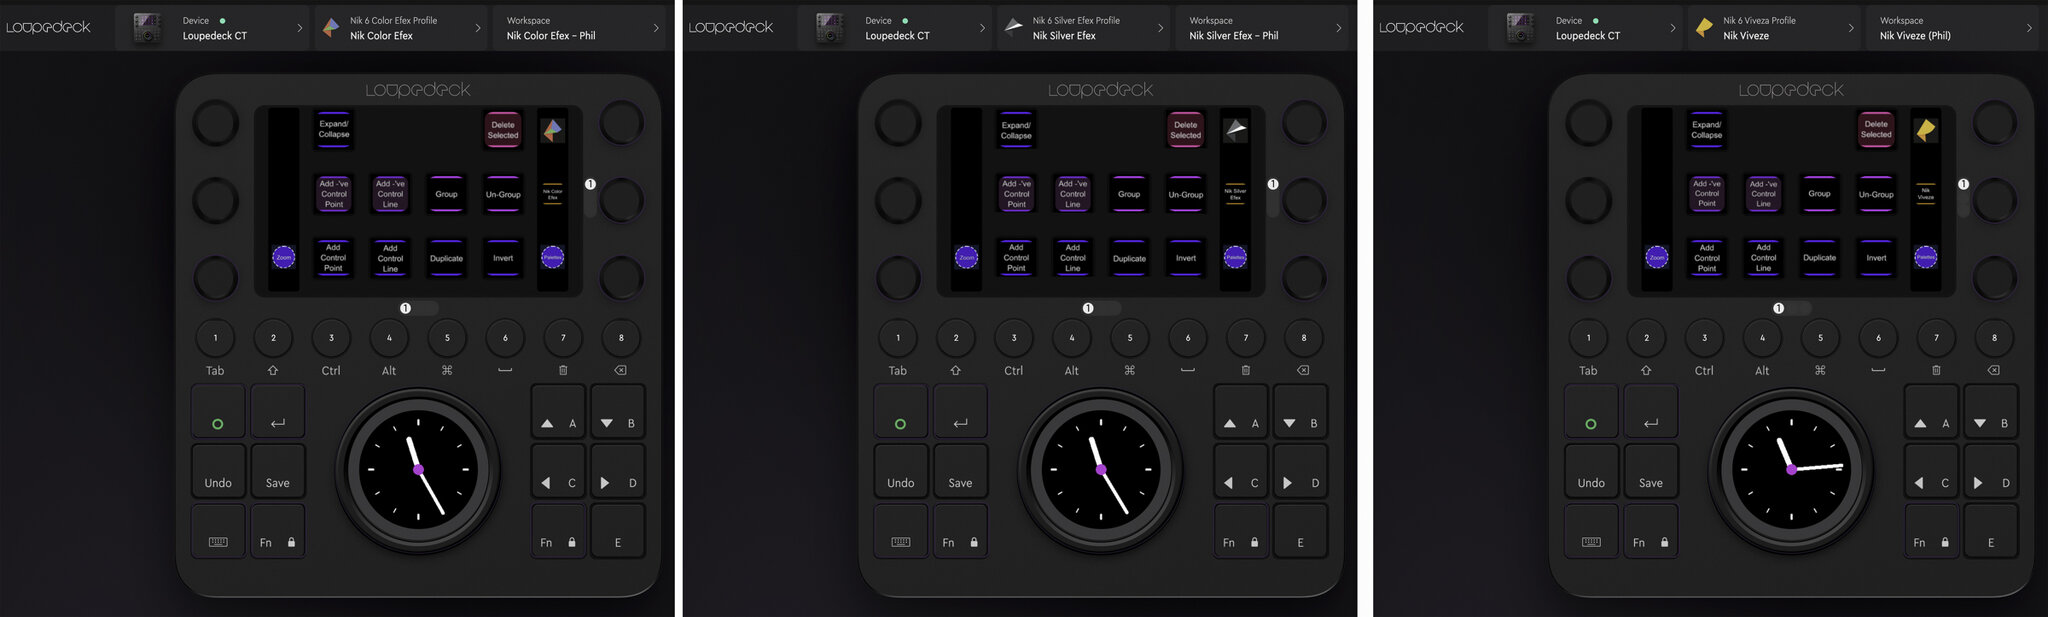Select the Nik Viveze (Phil) workspace header
The image size is (2048, 617).
click(1954, 28)
